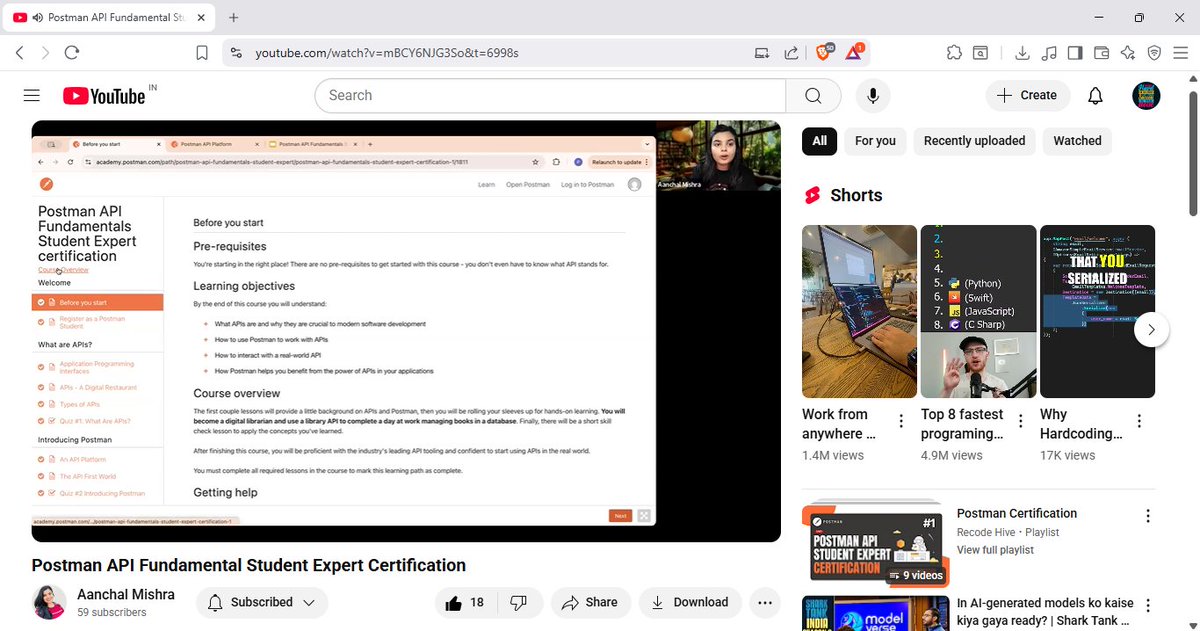Screen dimensions: 1200x631
Task: Open options for Postman Certification playlist
Action: pos(1148,516)
